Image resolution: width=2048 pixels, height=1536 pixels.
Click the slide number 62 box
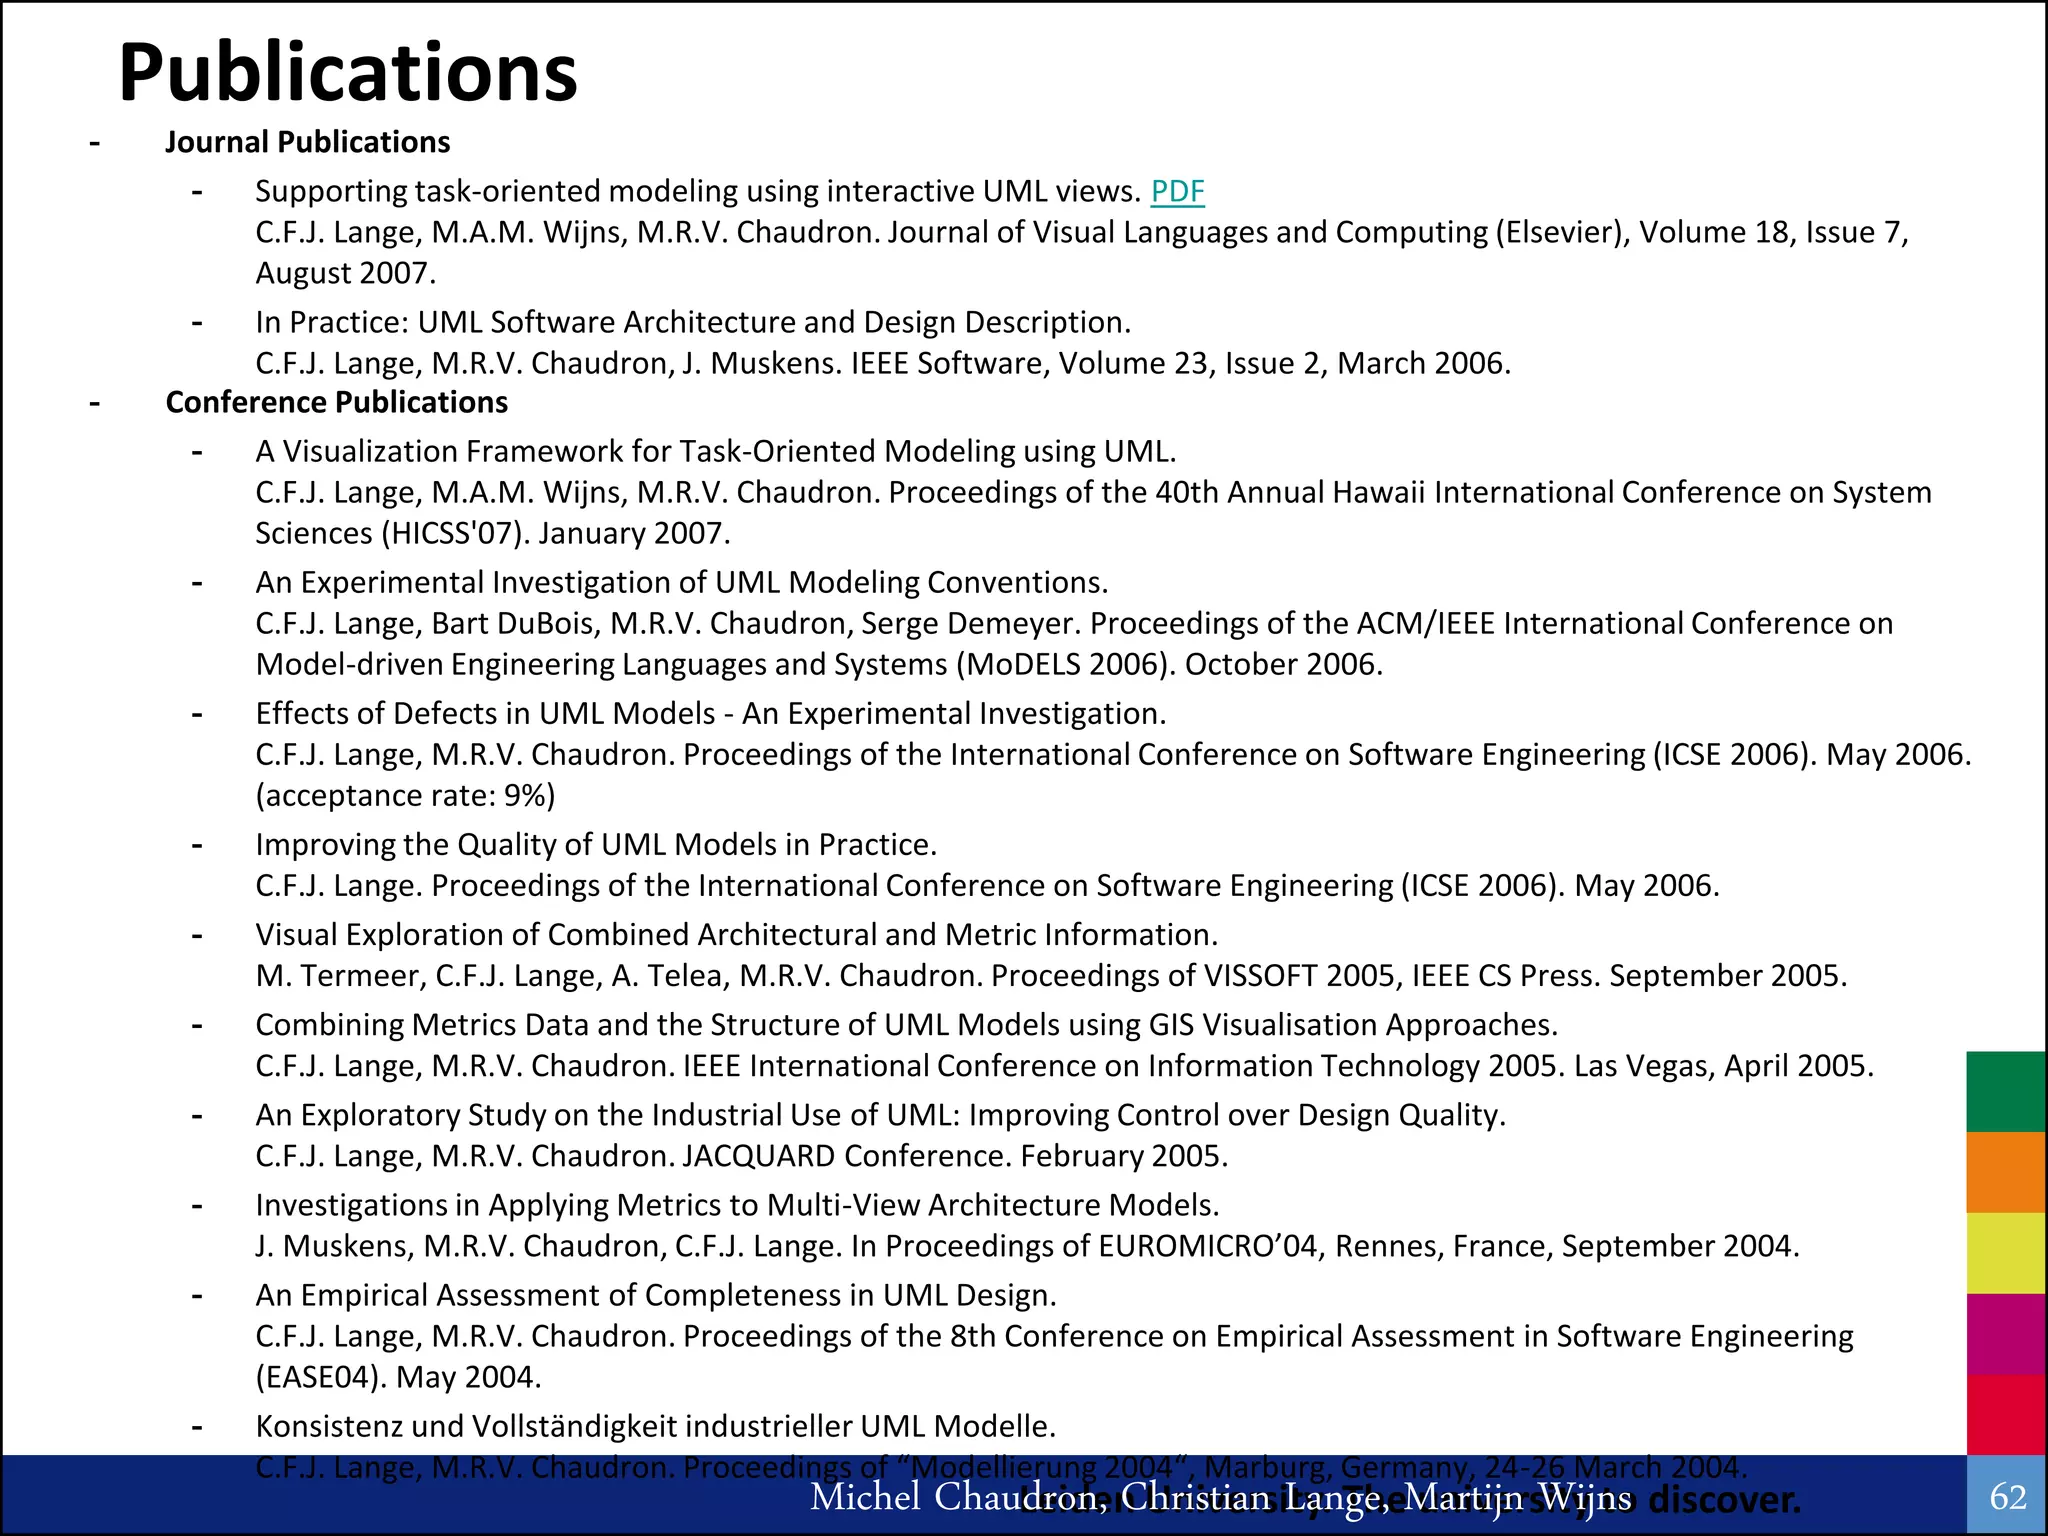tap(2007, 1495)
